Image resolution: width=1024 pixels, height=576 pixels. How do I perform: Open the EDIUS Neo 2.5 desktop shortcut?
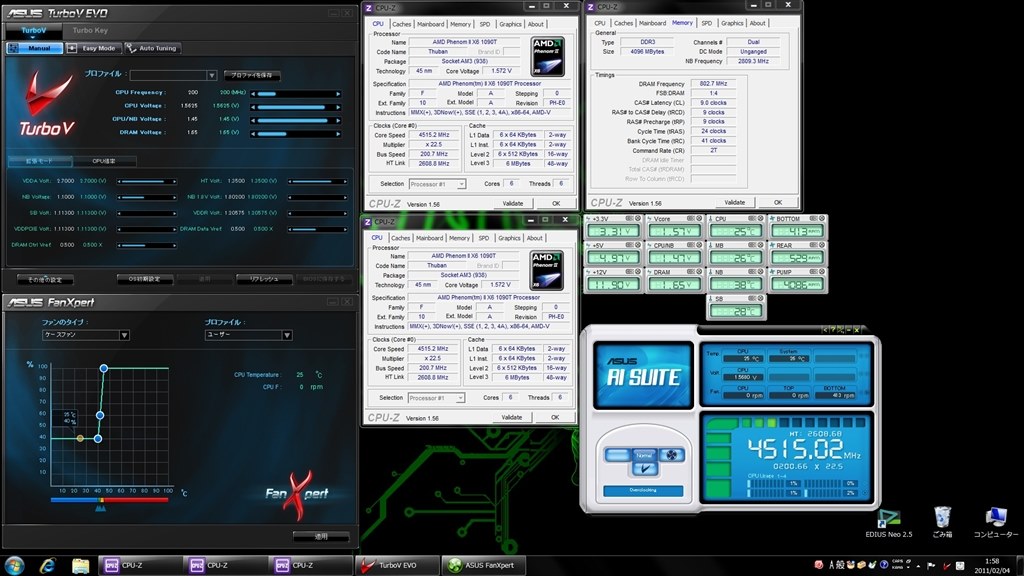[889, 522]
